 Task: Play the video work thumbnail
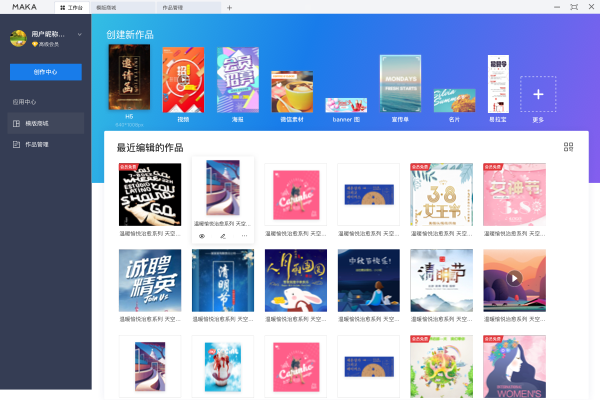514,279
